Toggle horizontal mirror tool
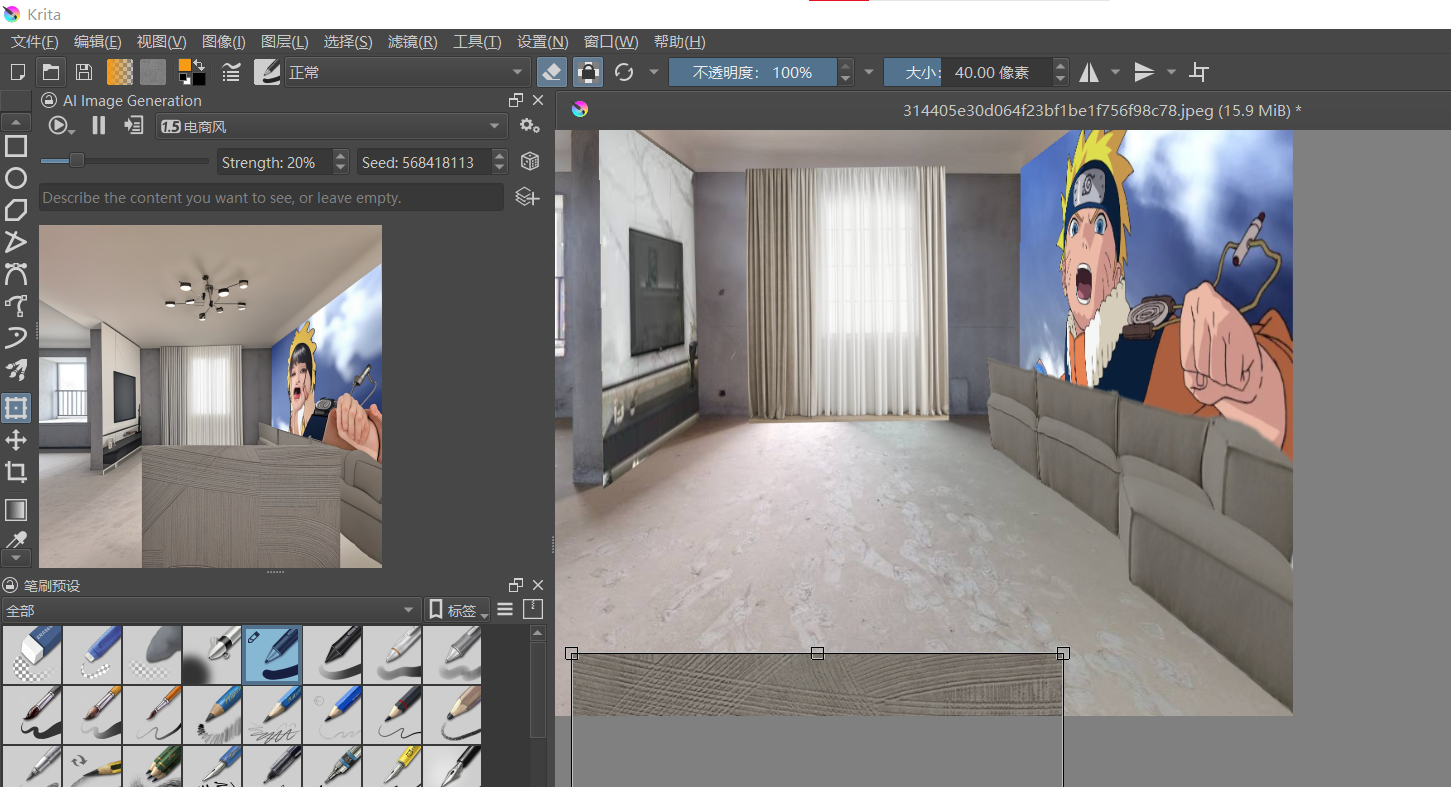This screenshot has width=1451, height=787. (x=1089, y=72)
